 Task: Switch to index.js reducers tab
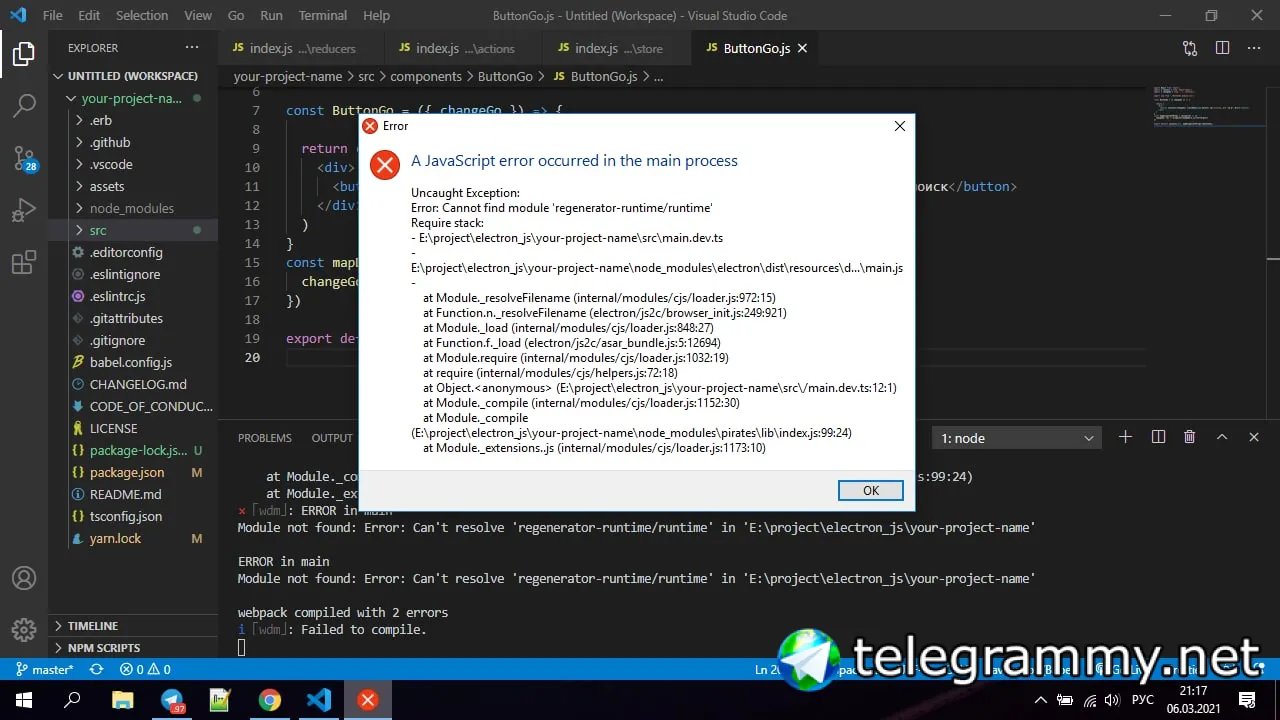pos(301,48)
